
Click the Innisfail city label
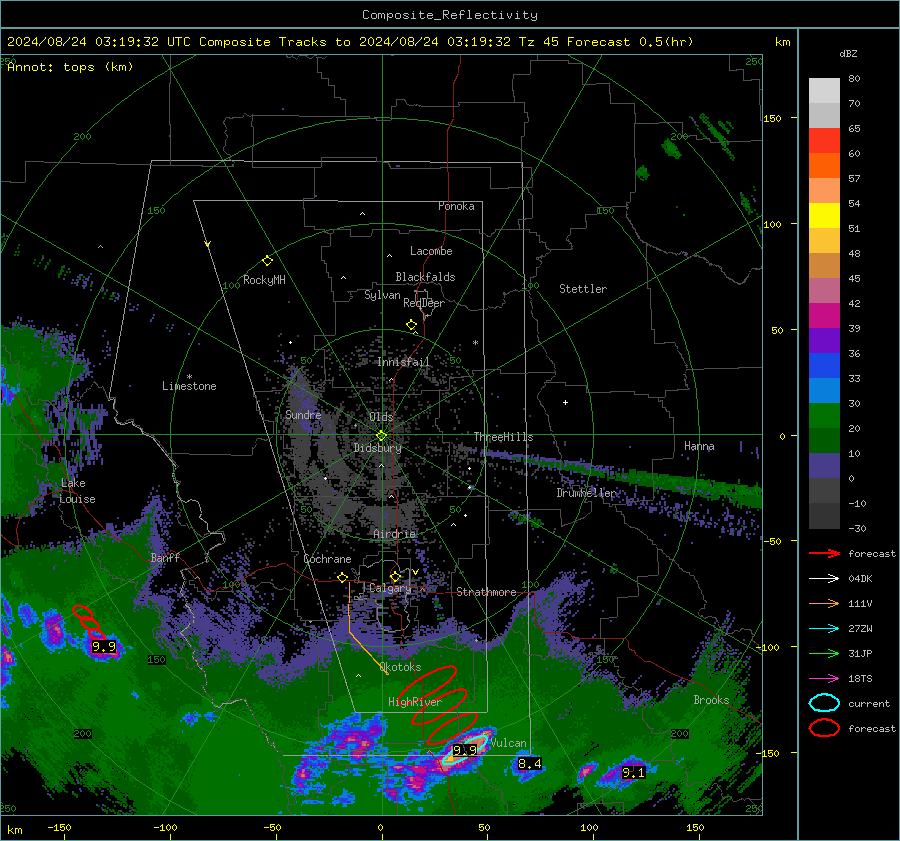click(404, 362)
